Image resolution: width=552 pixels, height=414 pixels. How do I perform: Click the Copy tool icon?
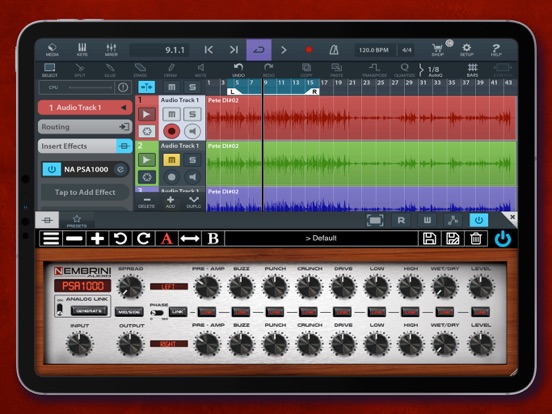tap(306, 70)
